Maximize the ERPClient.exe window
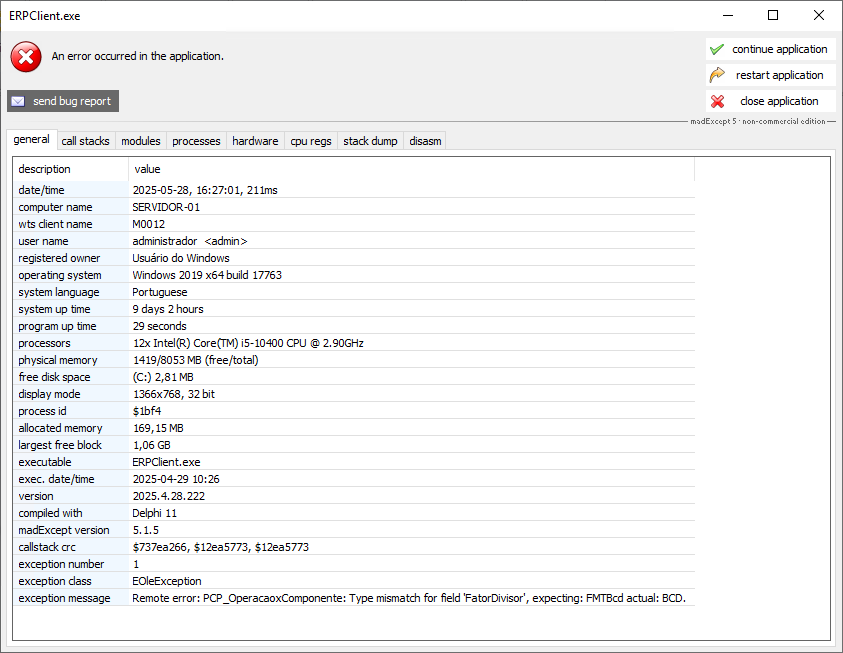This screenshot has width=843, height=653. (773, 15)
